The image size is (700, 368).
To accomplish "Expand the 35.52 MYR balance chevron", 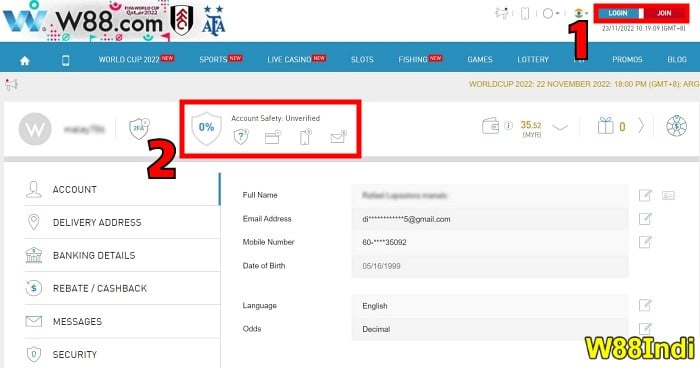I will click(x=560, y=128).
